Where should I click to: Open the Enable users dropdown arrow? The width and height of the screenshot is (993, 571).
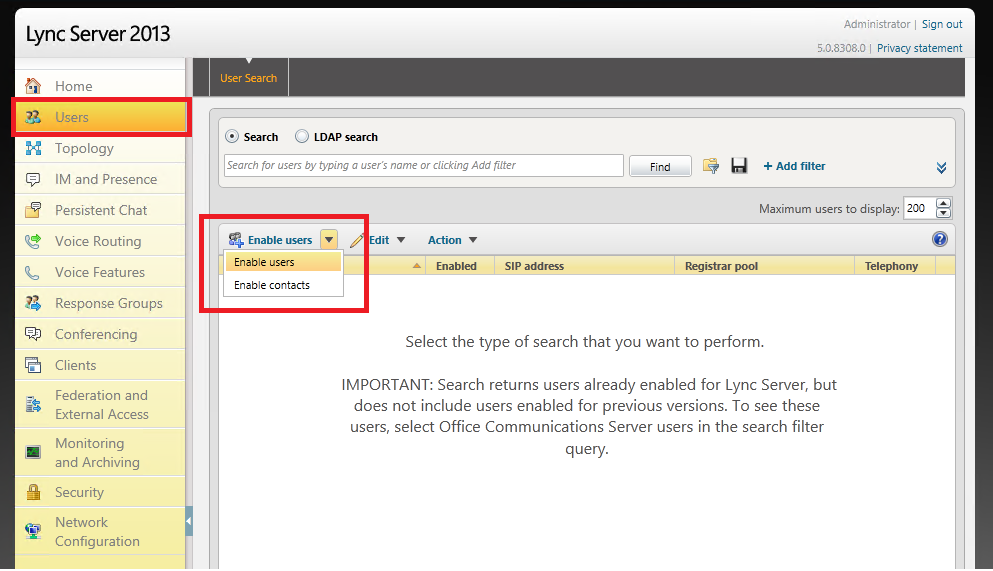tap(329, 240)
